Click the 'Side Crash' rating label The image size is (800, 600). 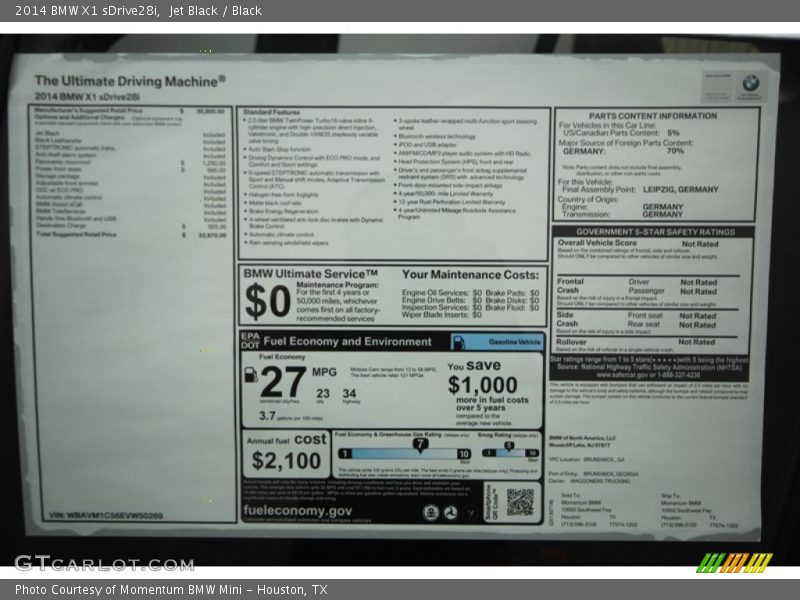coord(567,319)
